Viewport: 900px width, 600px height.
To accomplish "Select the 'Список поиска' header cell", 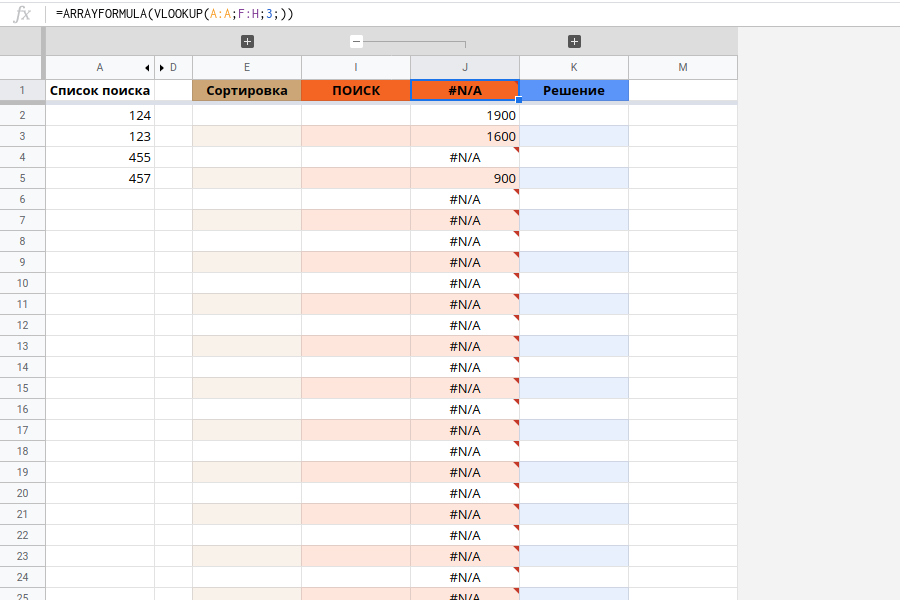I will click(100, 90).
